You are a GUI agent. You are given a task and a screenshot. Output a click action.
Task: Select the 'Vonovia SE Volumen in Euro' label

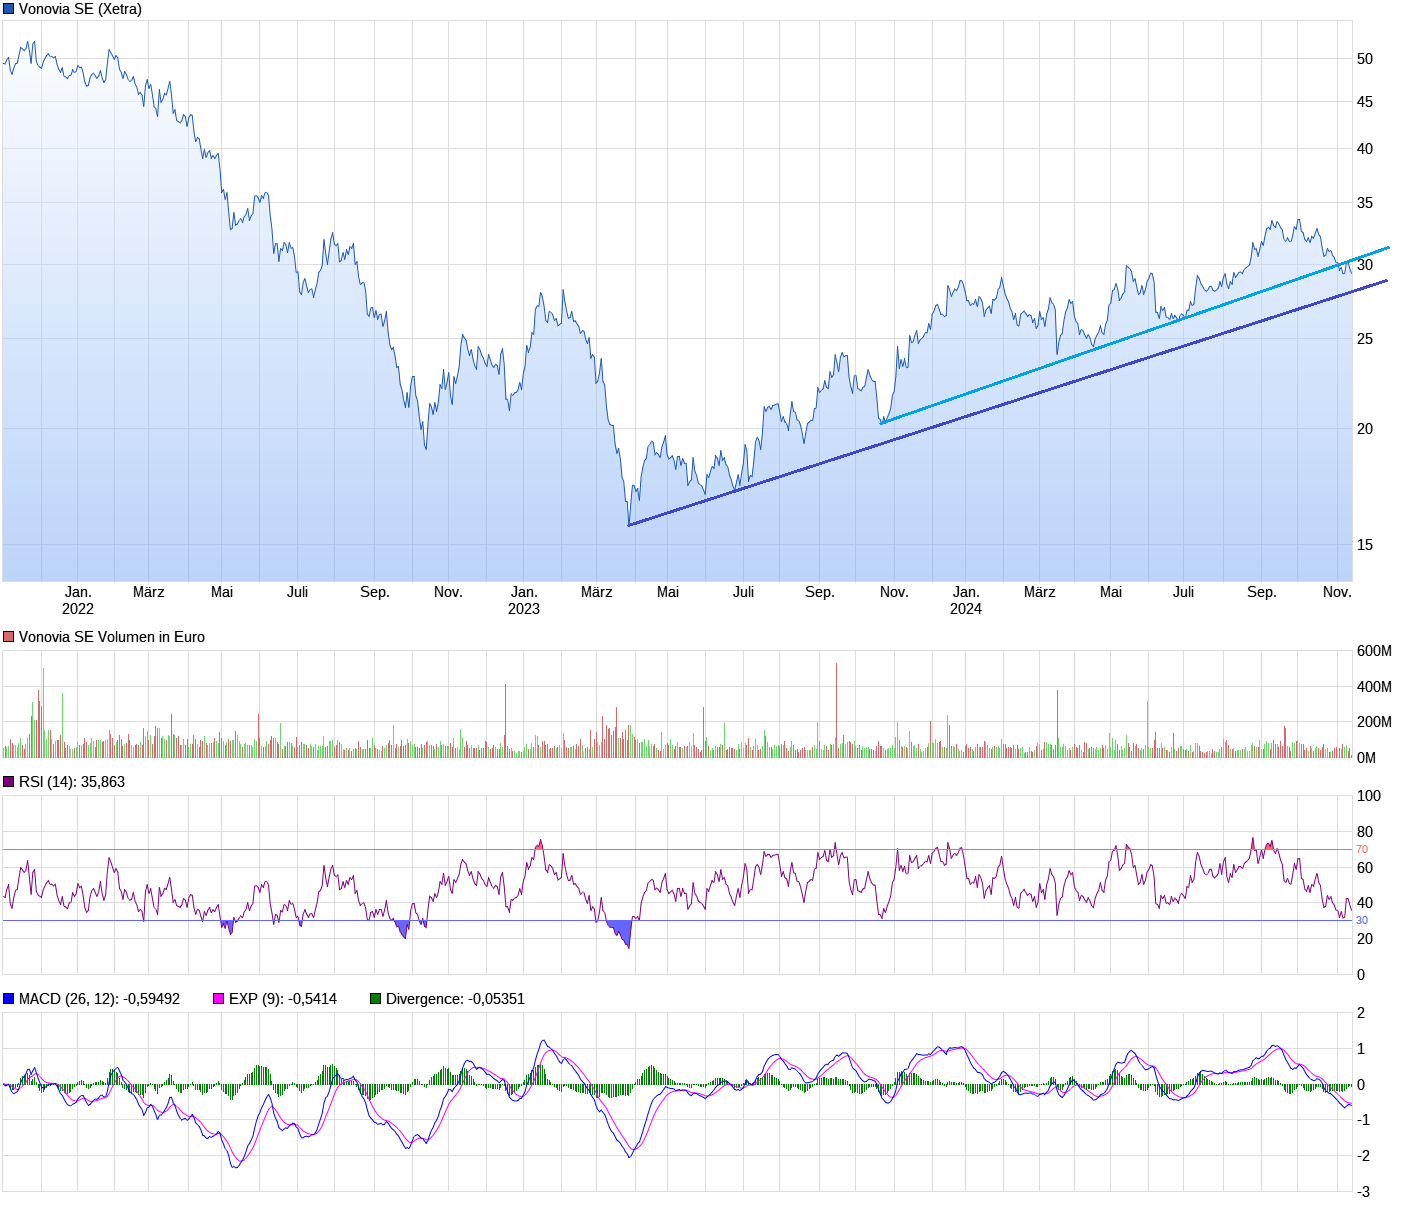click(112, 637)
